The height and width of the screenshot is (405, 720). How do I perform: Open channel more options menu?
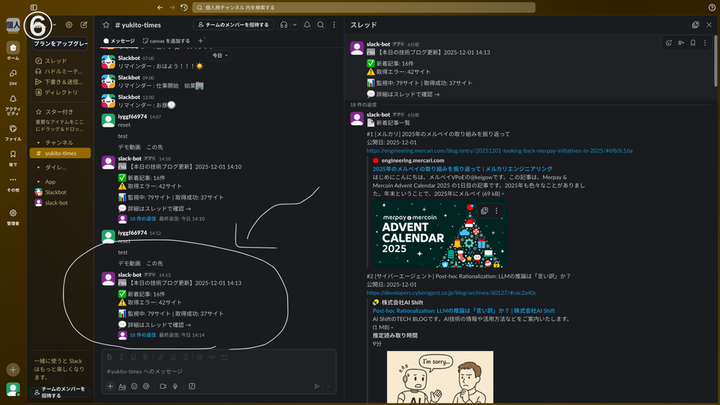pyautogui.click(x=334, y=25)
